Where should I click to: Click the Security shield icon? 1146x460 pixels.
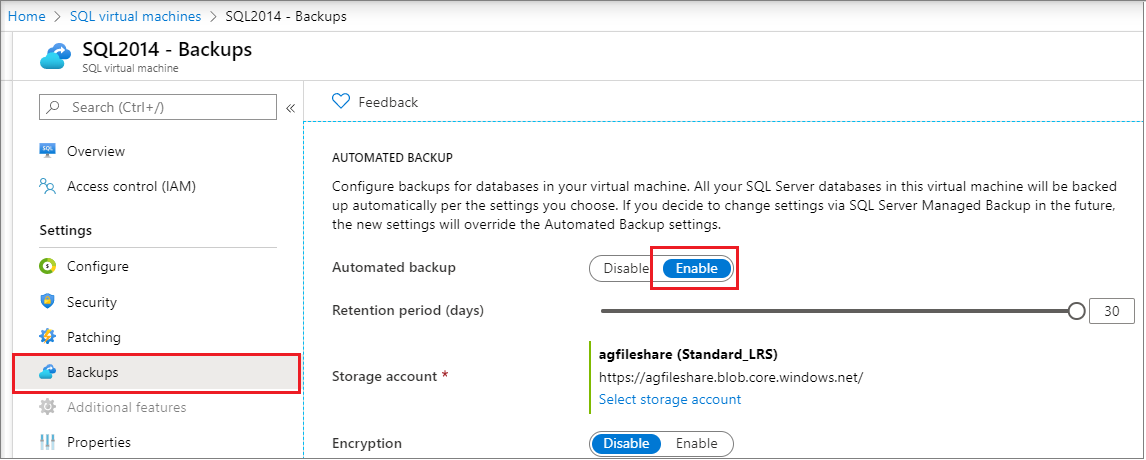pyautogui.click(x=47, y=302)
